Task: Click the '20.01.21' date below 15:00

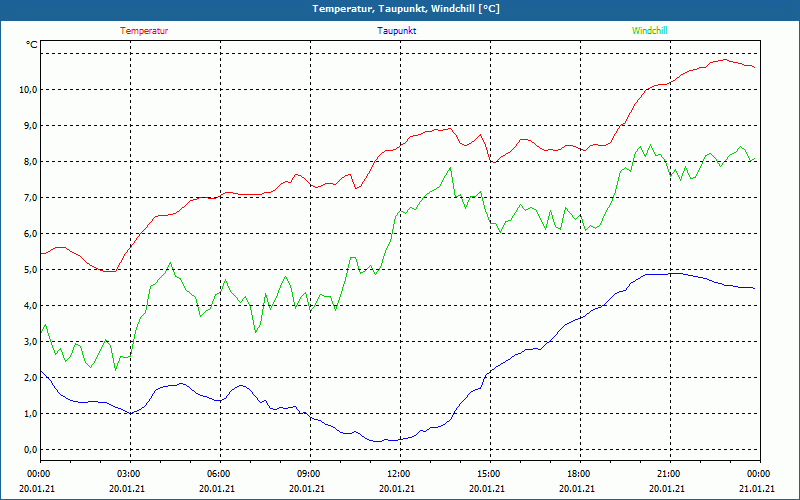Action: tap(487, 488)
